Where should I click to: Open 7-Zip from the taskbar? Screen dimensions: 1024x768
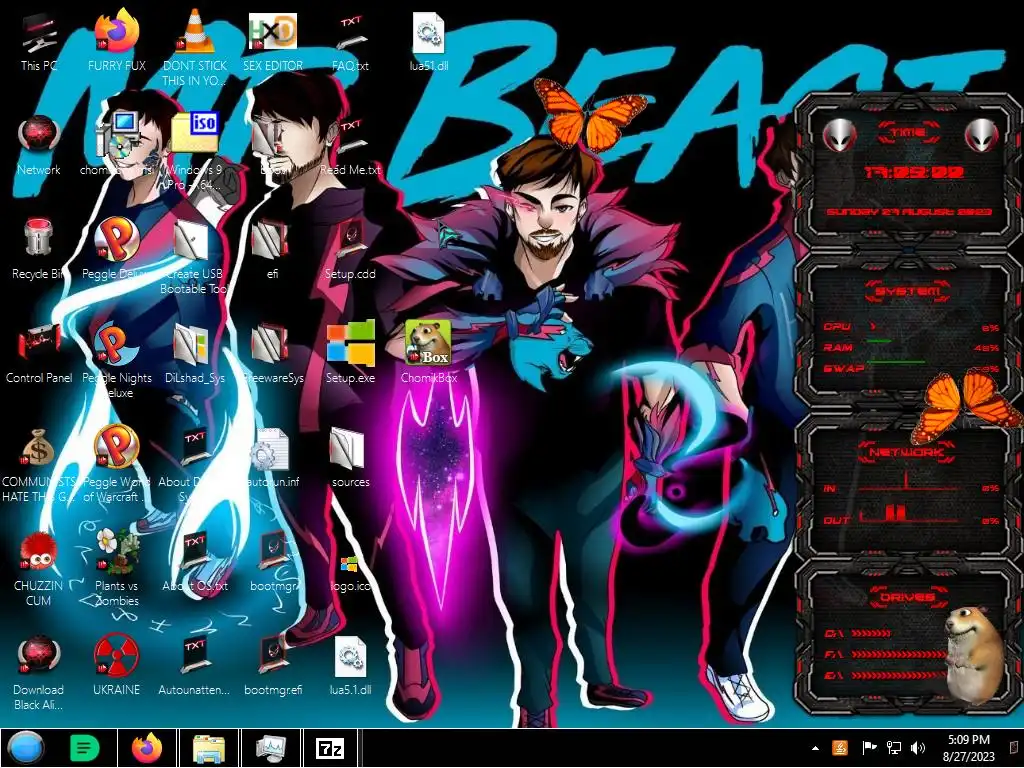330,748
